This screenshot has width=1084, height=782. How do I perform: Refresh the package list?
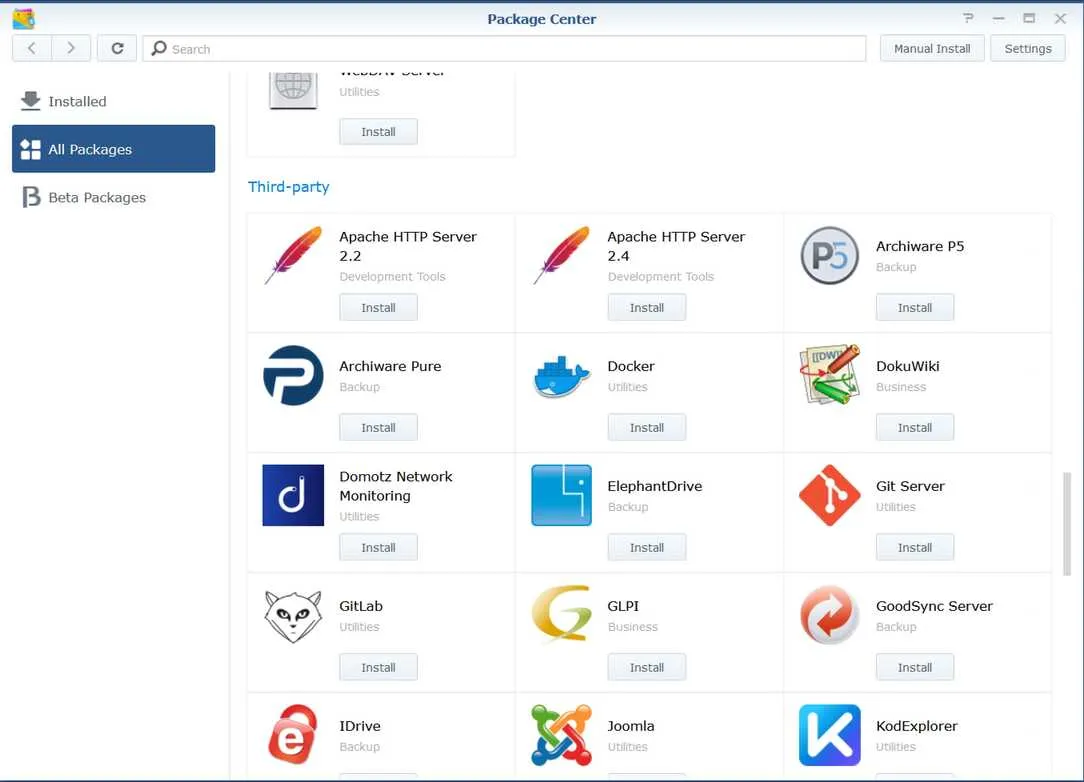[x=117, y=47]
